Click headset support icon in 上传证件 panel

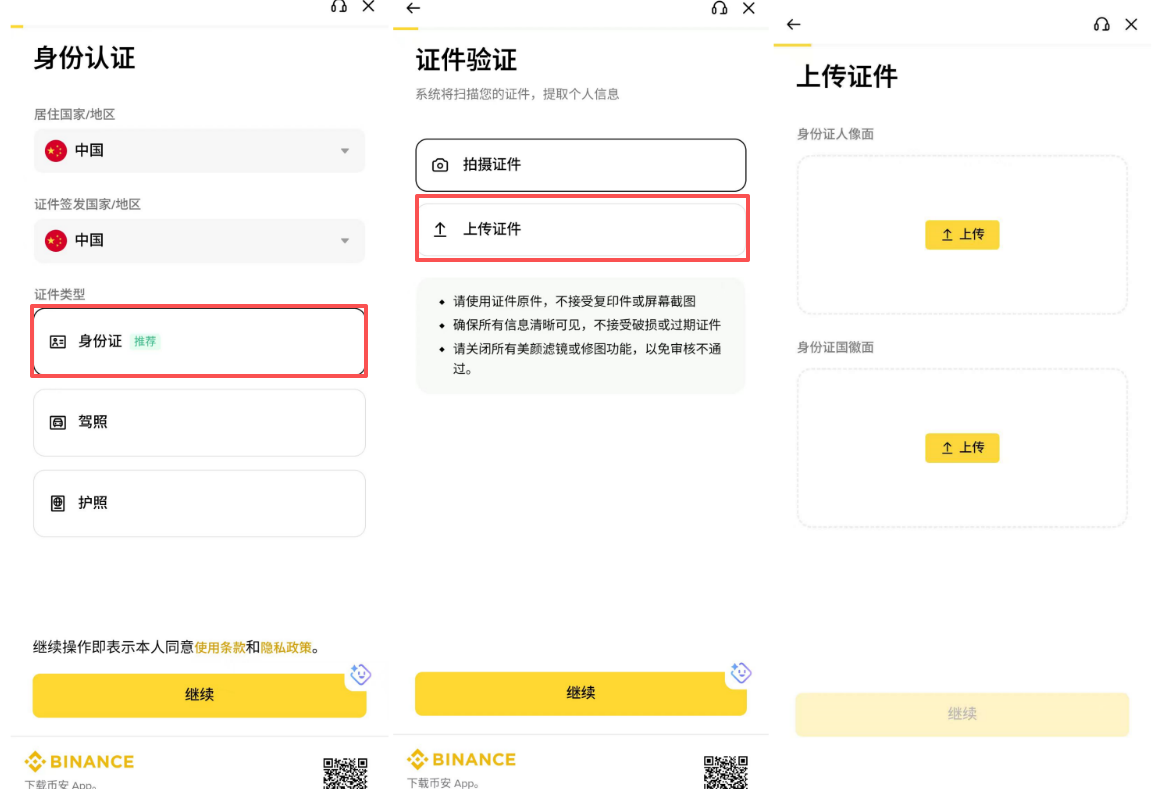coord(1102,24)
